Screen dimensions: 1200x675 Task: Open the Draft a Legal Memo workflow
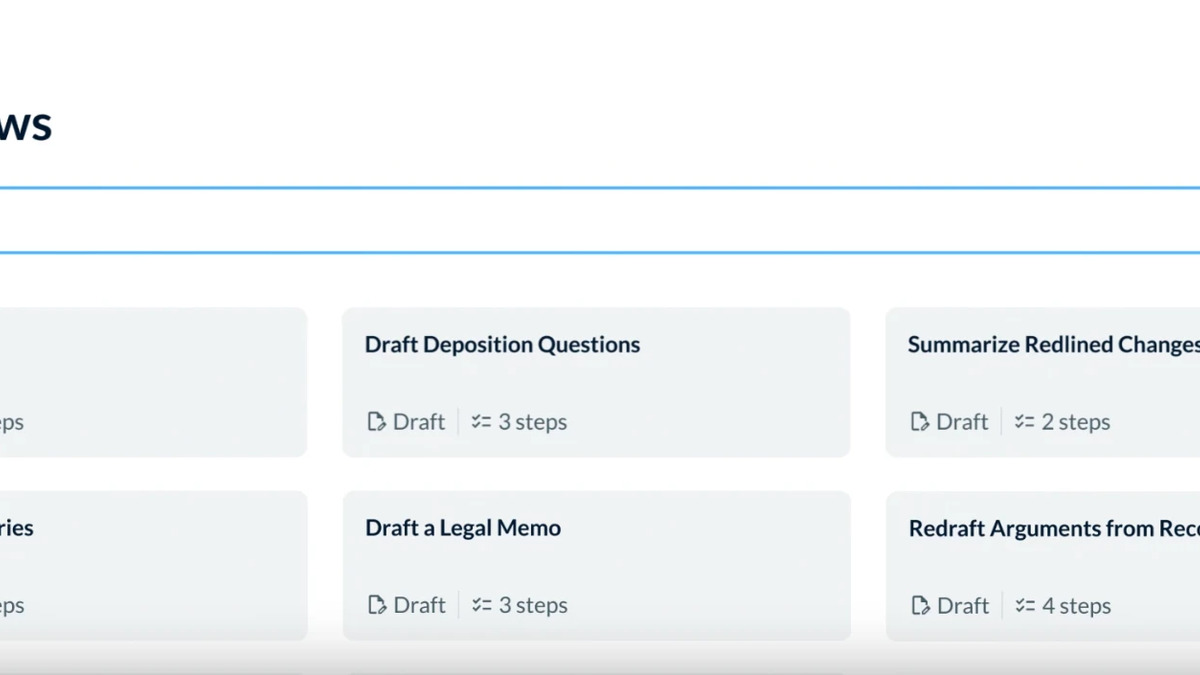596,566
